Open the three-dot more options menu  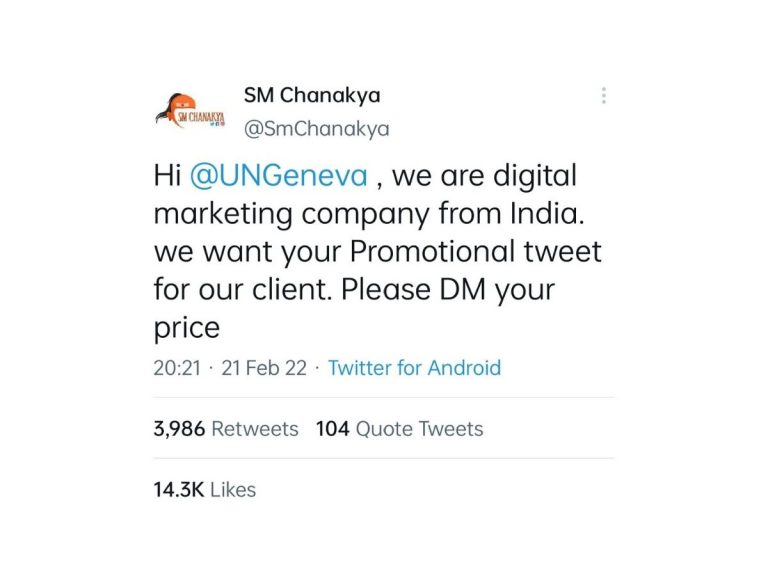click(603, 96)
